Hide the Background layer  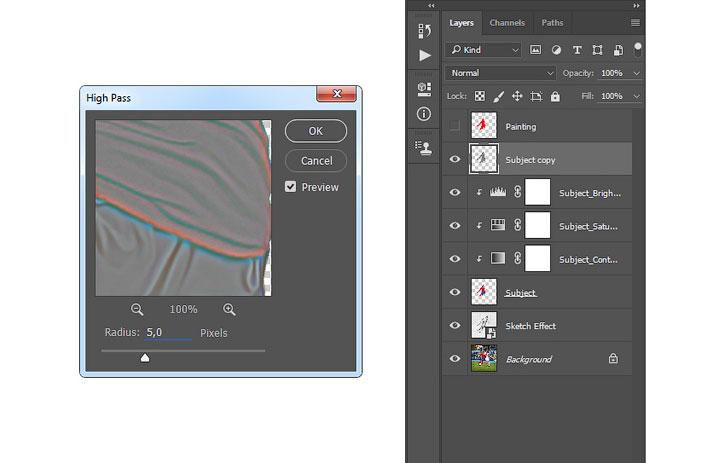455,358
